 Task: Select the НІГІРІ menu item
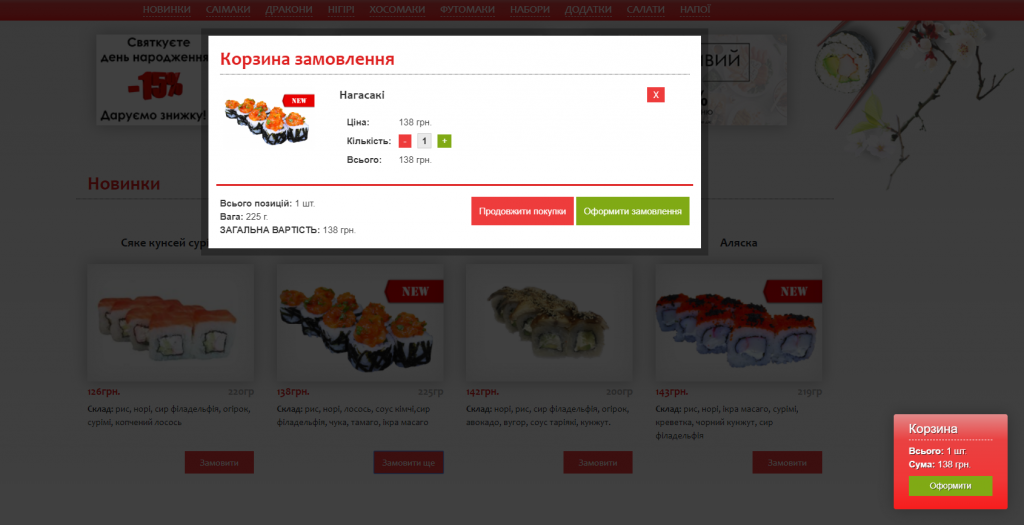(341, 10)
